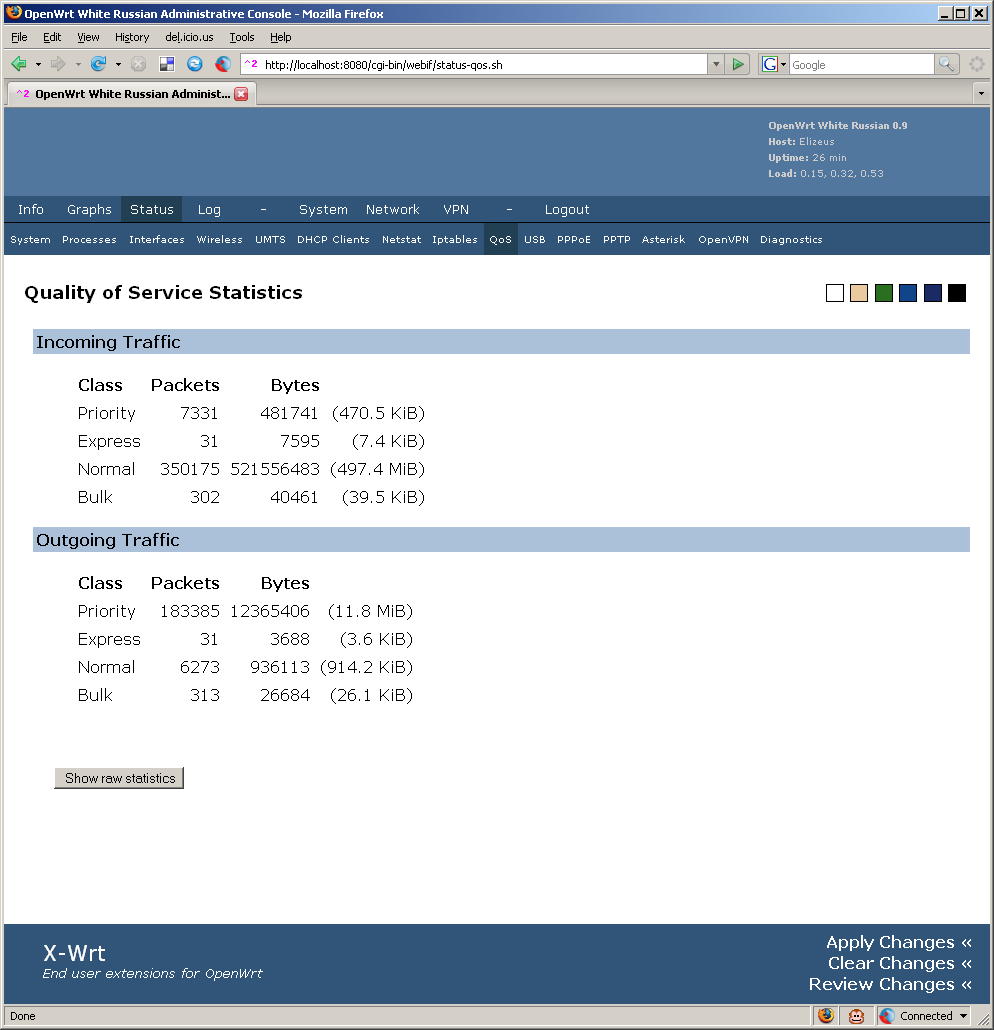This screenshot has height=1030, width=994.
Task: Open the Log section
Action: [209, 210]
